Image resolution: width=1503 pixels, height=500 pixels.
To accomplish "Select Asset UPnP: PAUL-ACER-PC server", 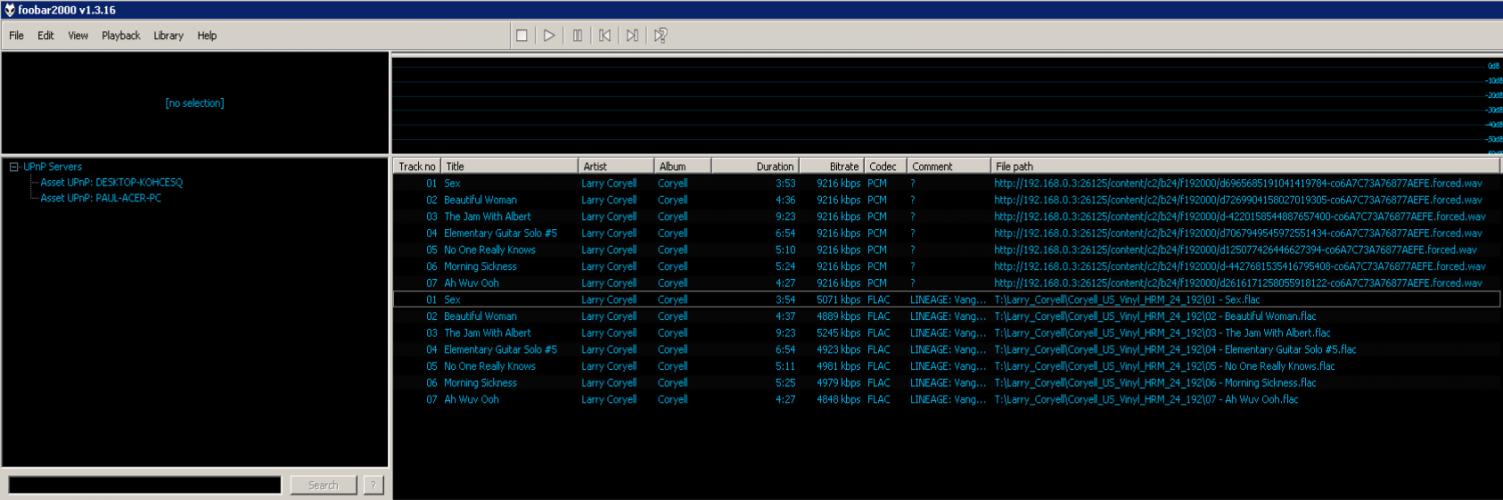I will pyautogui.click(x=101, y=198).
